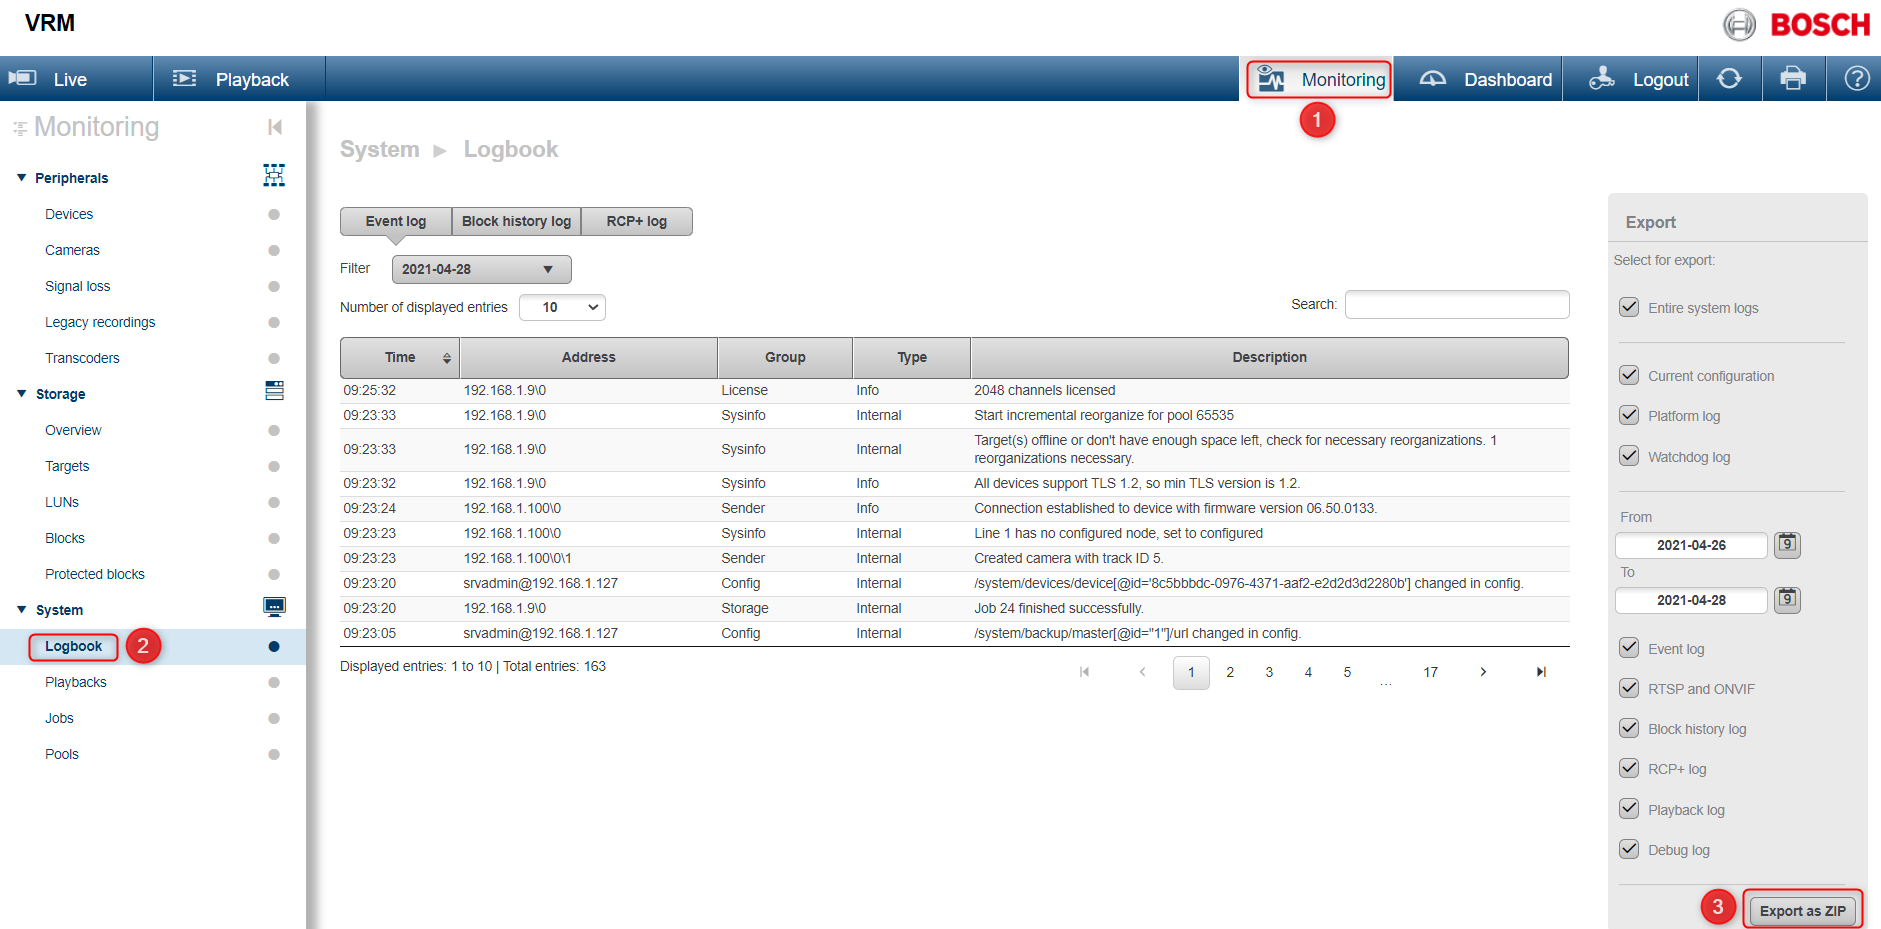Open the Filter date dropdown
Viewport: 1881px width, 929px height.
pos(480,269)
